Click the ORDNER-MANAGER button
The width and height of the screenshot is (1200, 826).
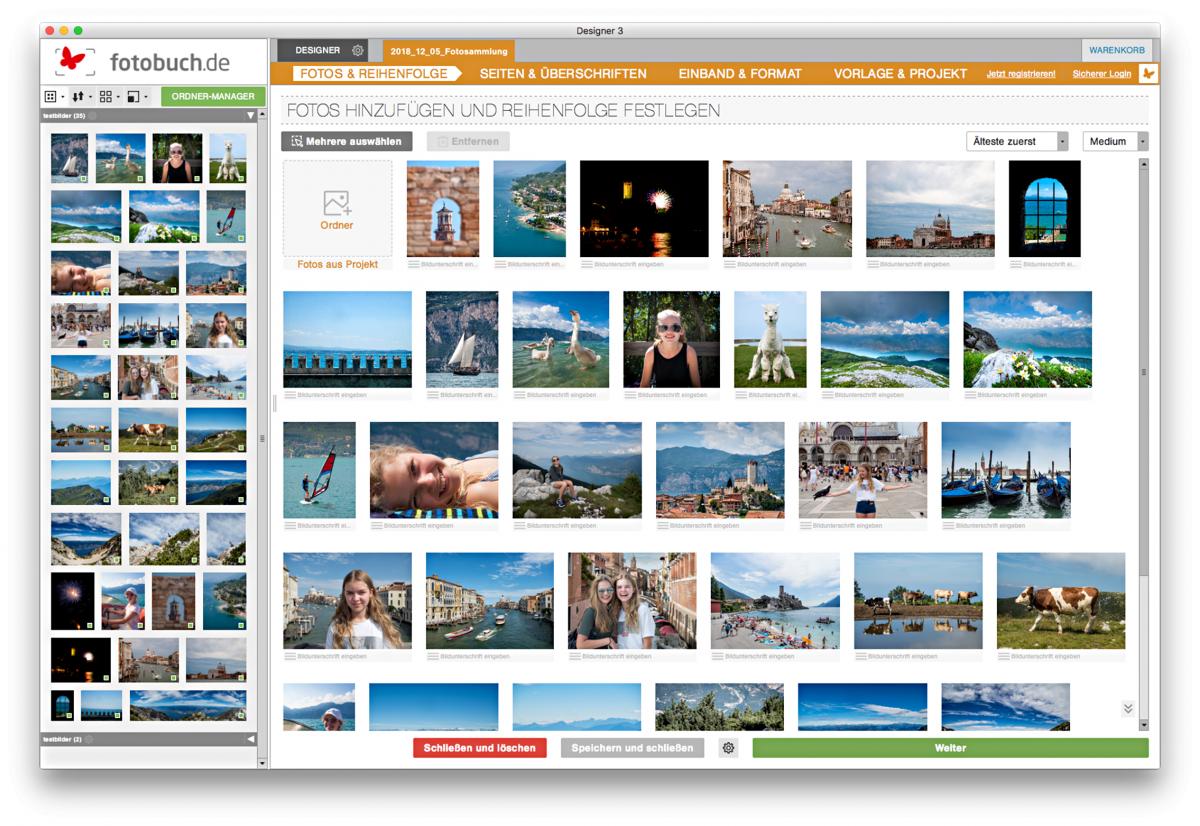(213, 97)
